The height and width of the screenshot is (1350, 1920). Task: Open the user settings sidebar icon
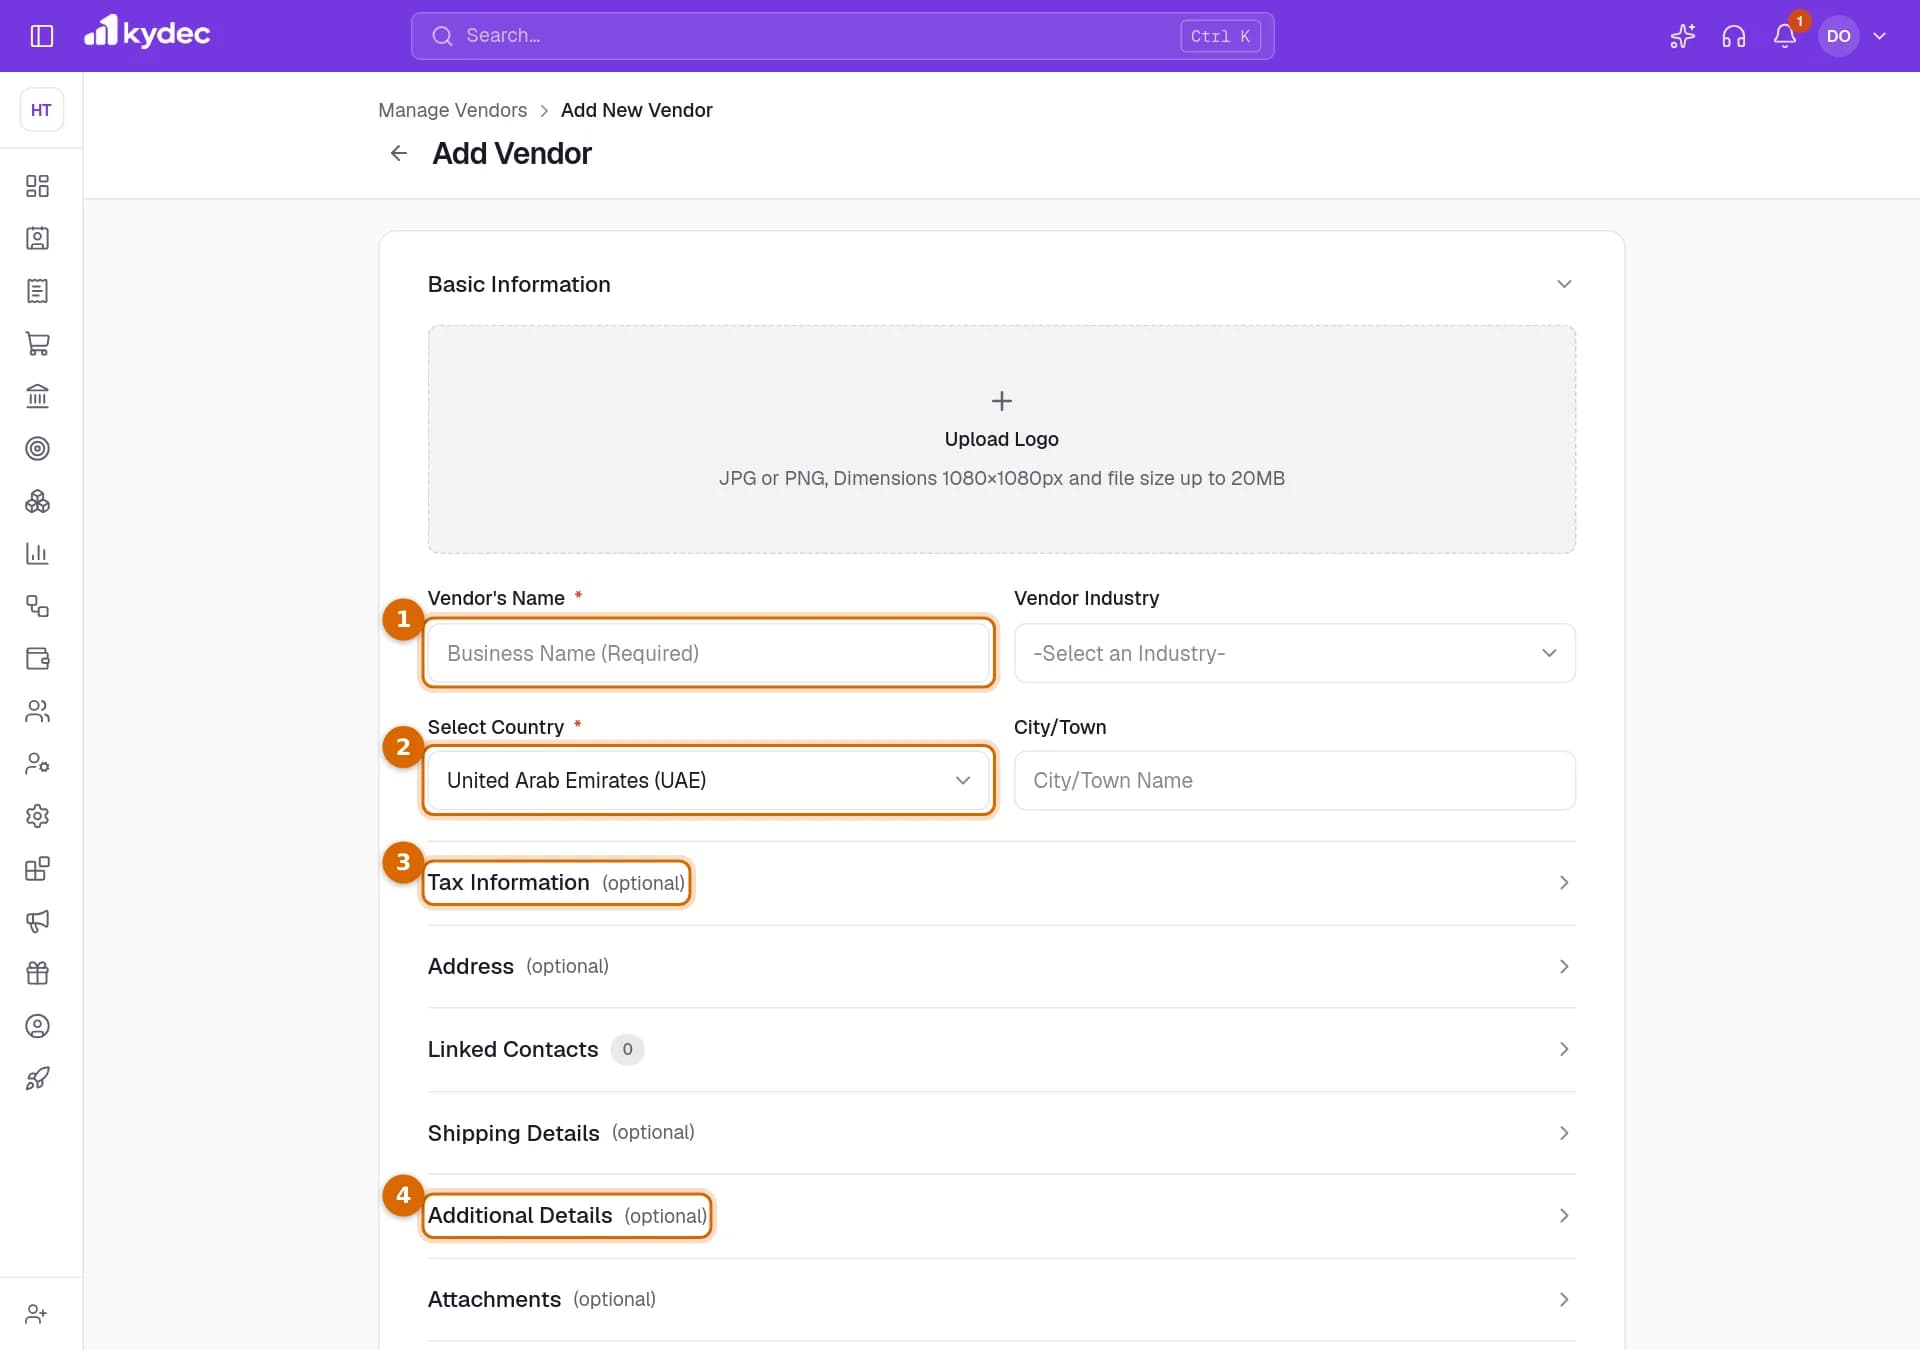[38, 764]
